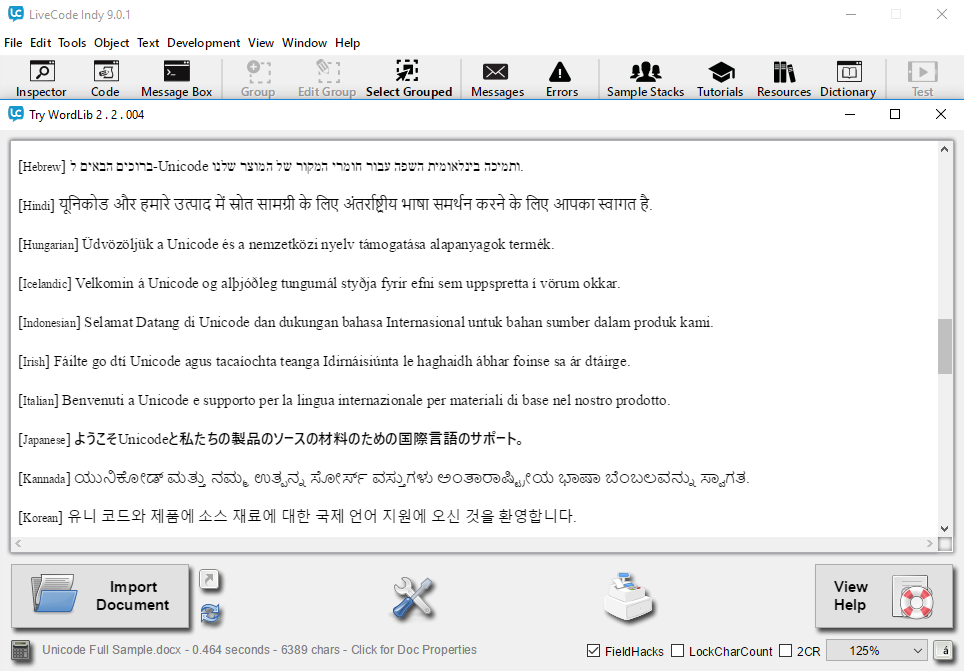This screenshot has height=671, width=964.
Task: Show the Message Box
Action: (176, 79)
